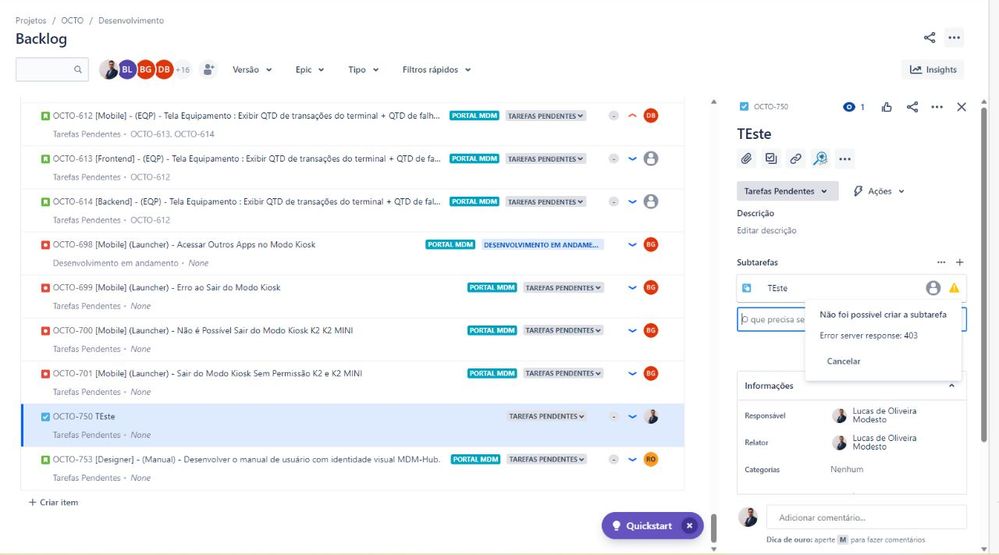
Task: Open the Quickstart panel
Action: click(643, 526)
